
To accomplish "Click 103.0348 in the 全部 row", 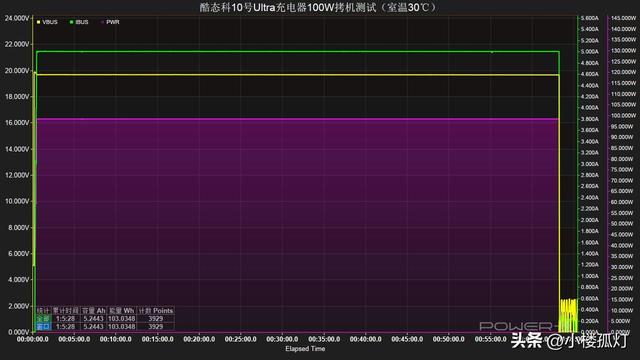I will (x=122, y=318).
